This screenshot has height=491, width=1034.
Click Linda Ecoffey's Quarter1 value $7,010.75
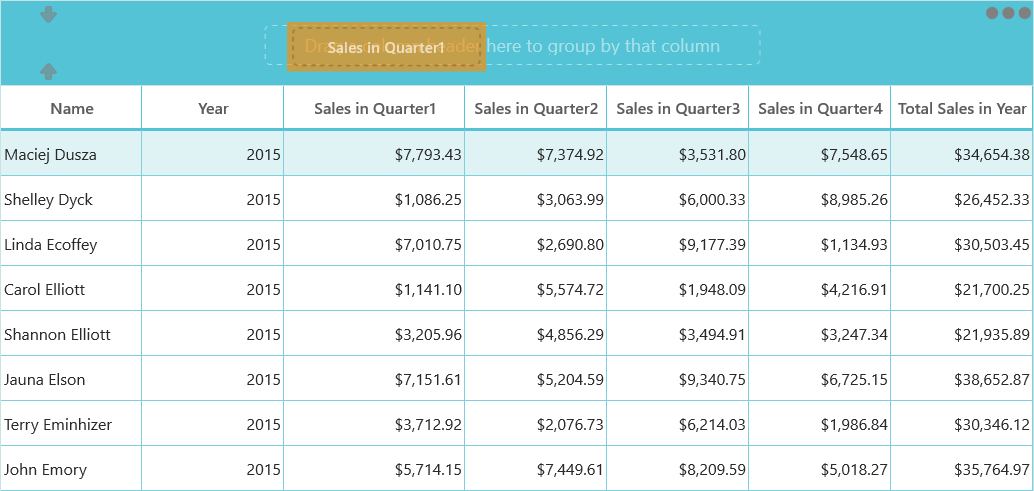pyautogui.click(x=375, y=245)
